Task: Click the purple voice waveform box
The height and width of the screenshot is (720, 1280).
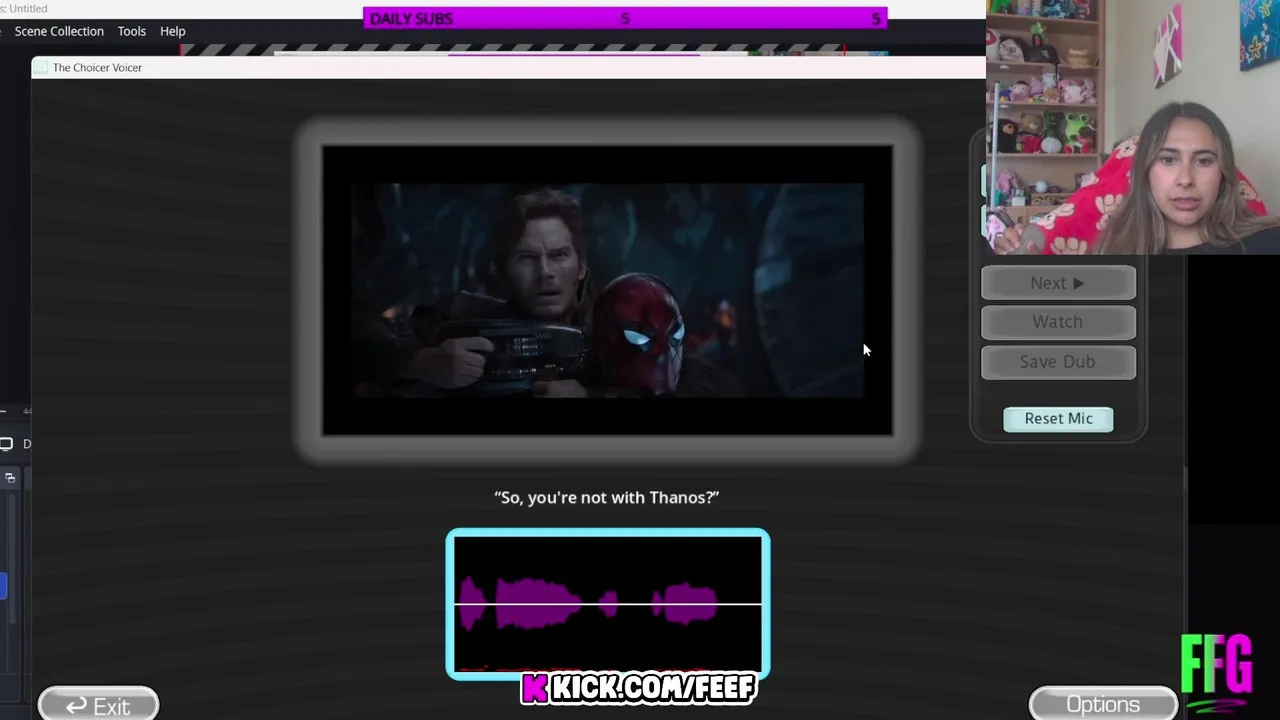Action: click(x=608, y=604)
